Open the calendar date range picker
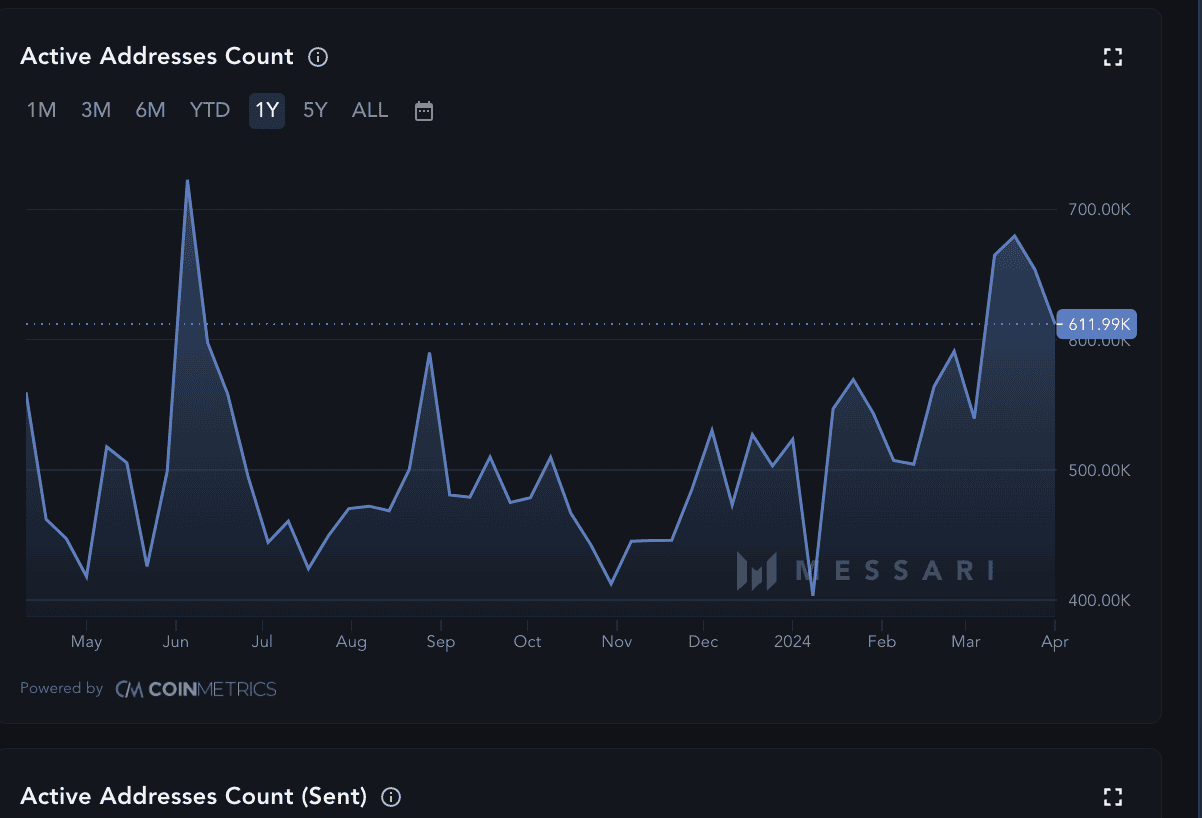This screenshot has width=1202, height=818. 424,111
